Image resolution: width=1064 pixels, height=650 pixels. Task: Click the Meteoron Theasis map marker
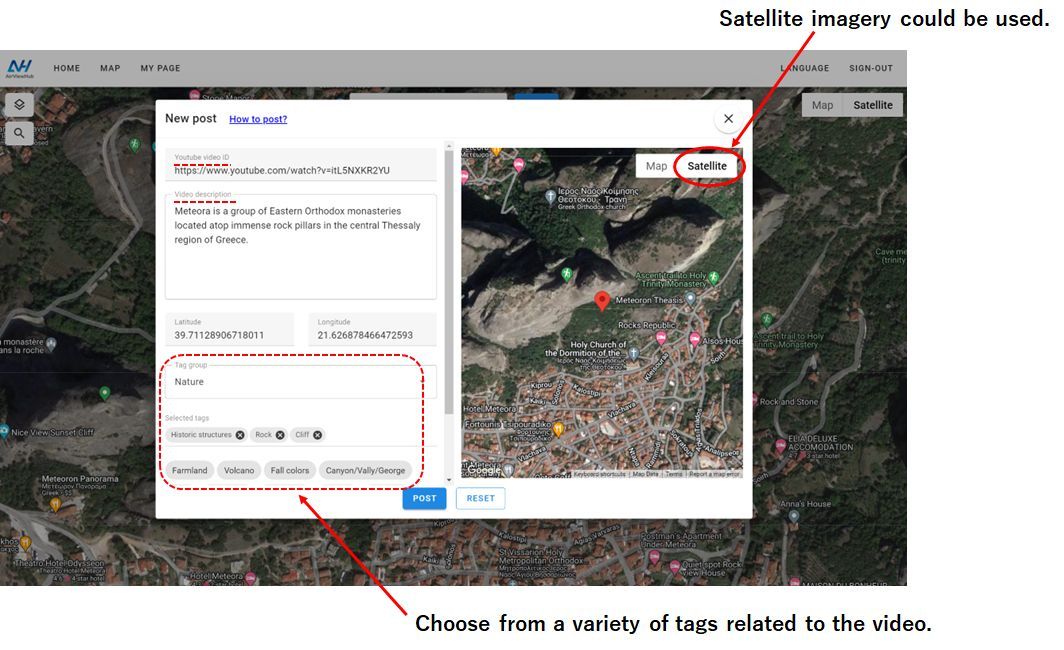pyautogui.click(x=691, y=298)
